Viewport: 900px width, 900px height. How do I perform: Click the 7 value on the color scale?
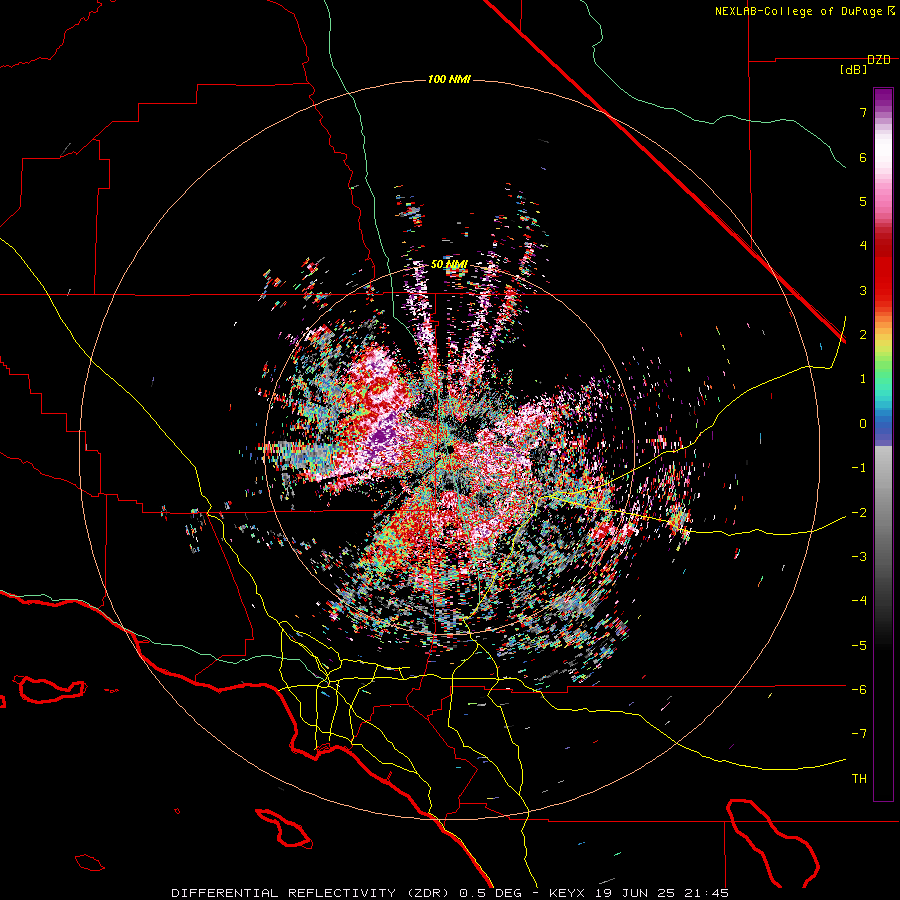coord(863,112)
